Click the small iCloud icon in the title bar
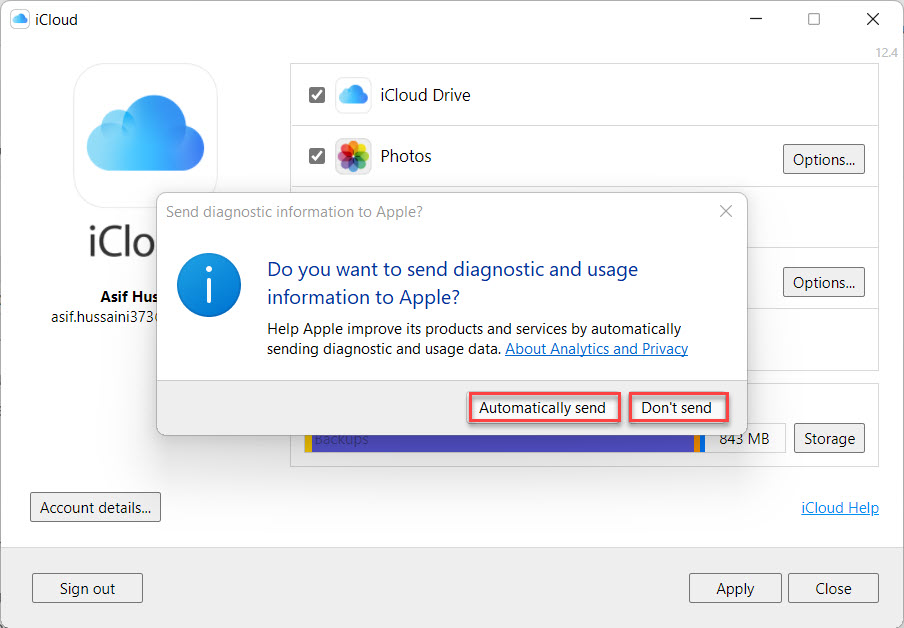 click(x=19, y=19)
